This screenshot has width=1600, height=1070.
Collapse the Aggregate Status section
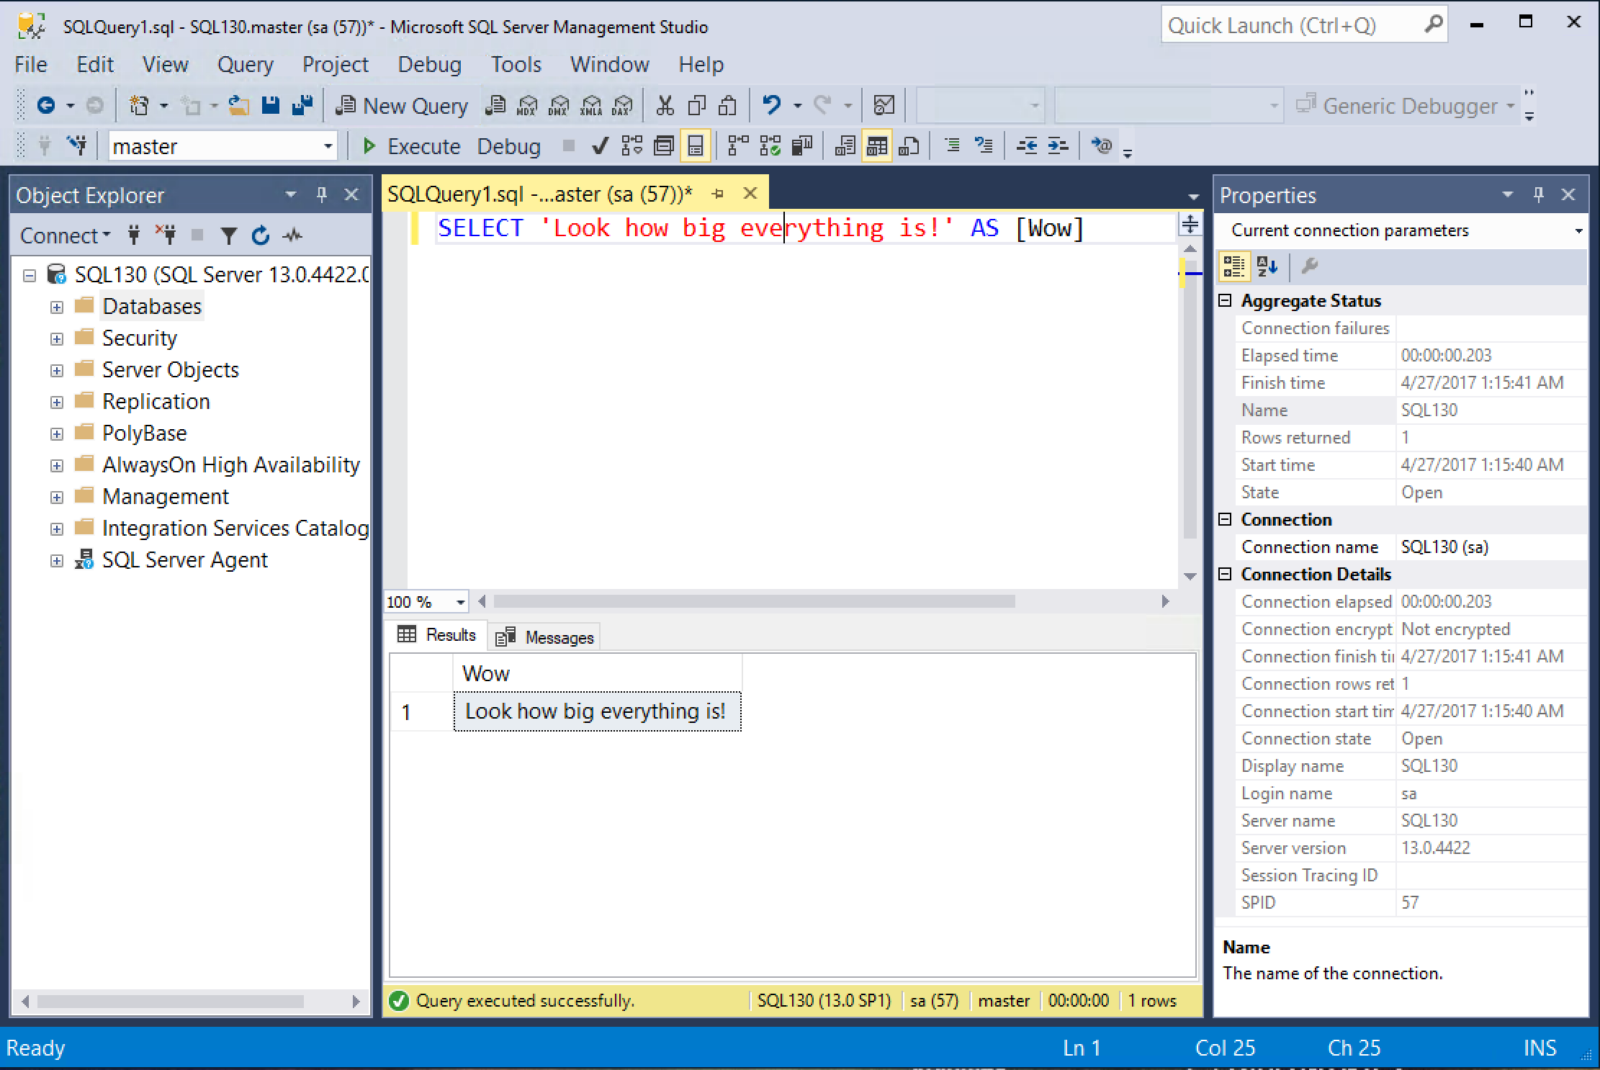(x=1225, y=300)
